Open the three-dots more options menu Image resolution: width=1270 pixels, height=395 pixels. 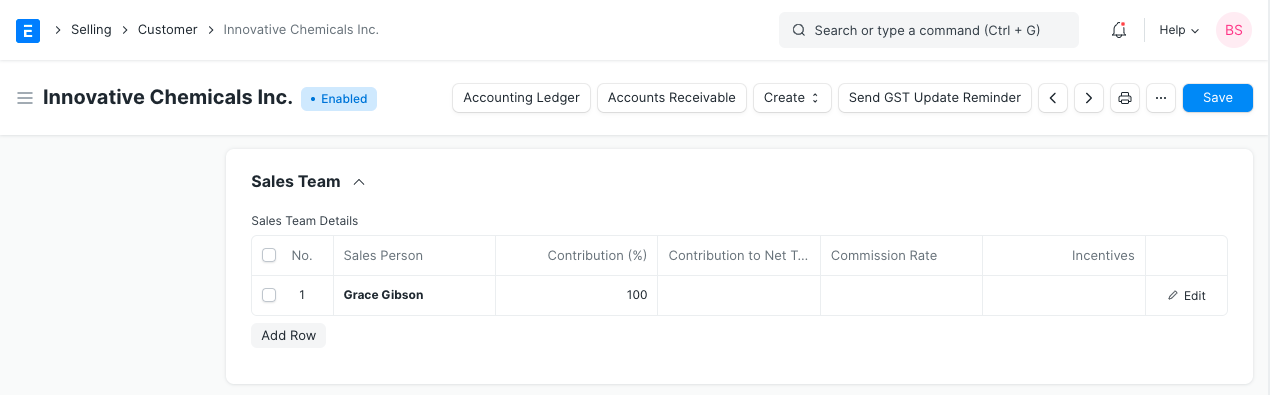pyautogui.click(x=1161, y=98)
